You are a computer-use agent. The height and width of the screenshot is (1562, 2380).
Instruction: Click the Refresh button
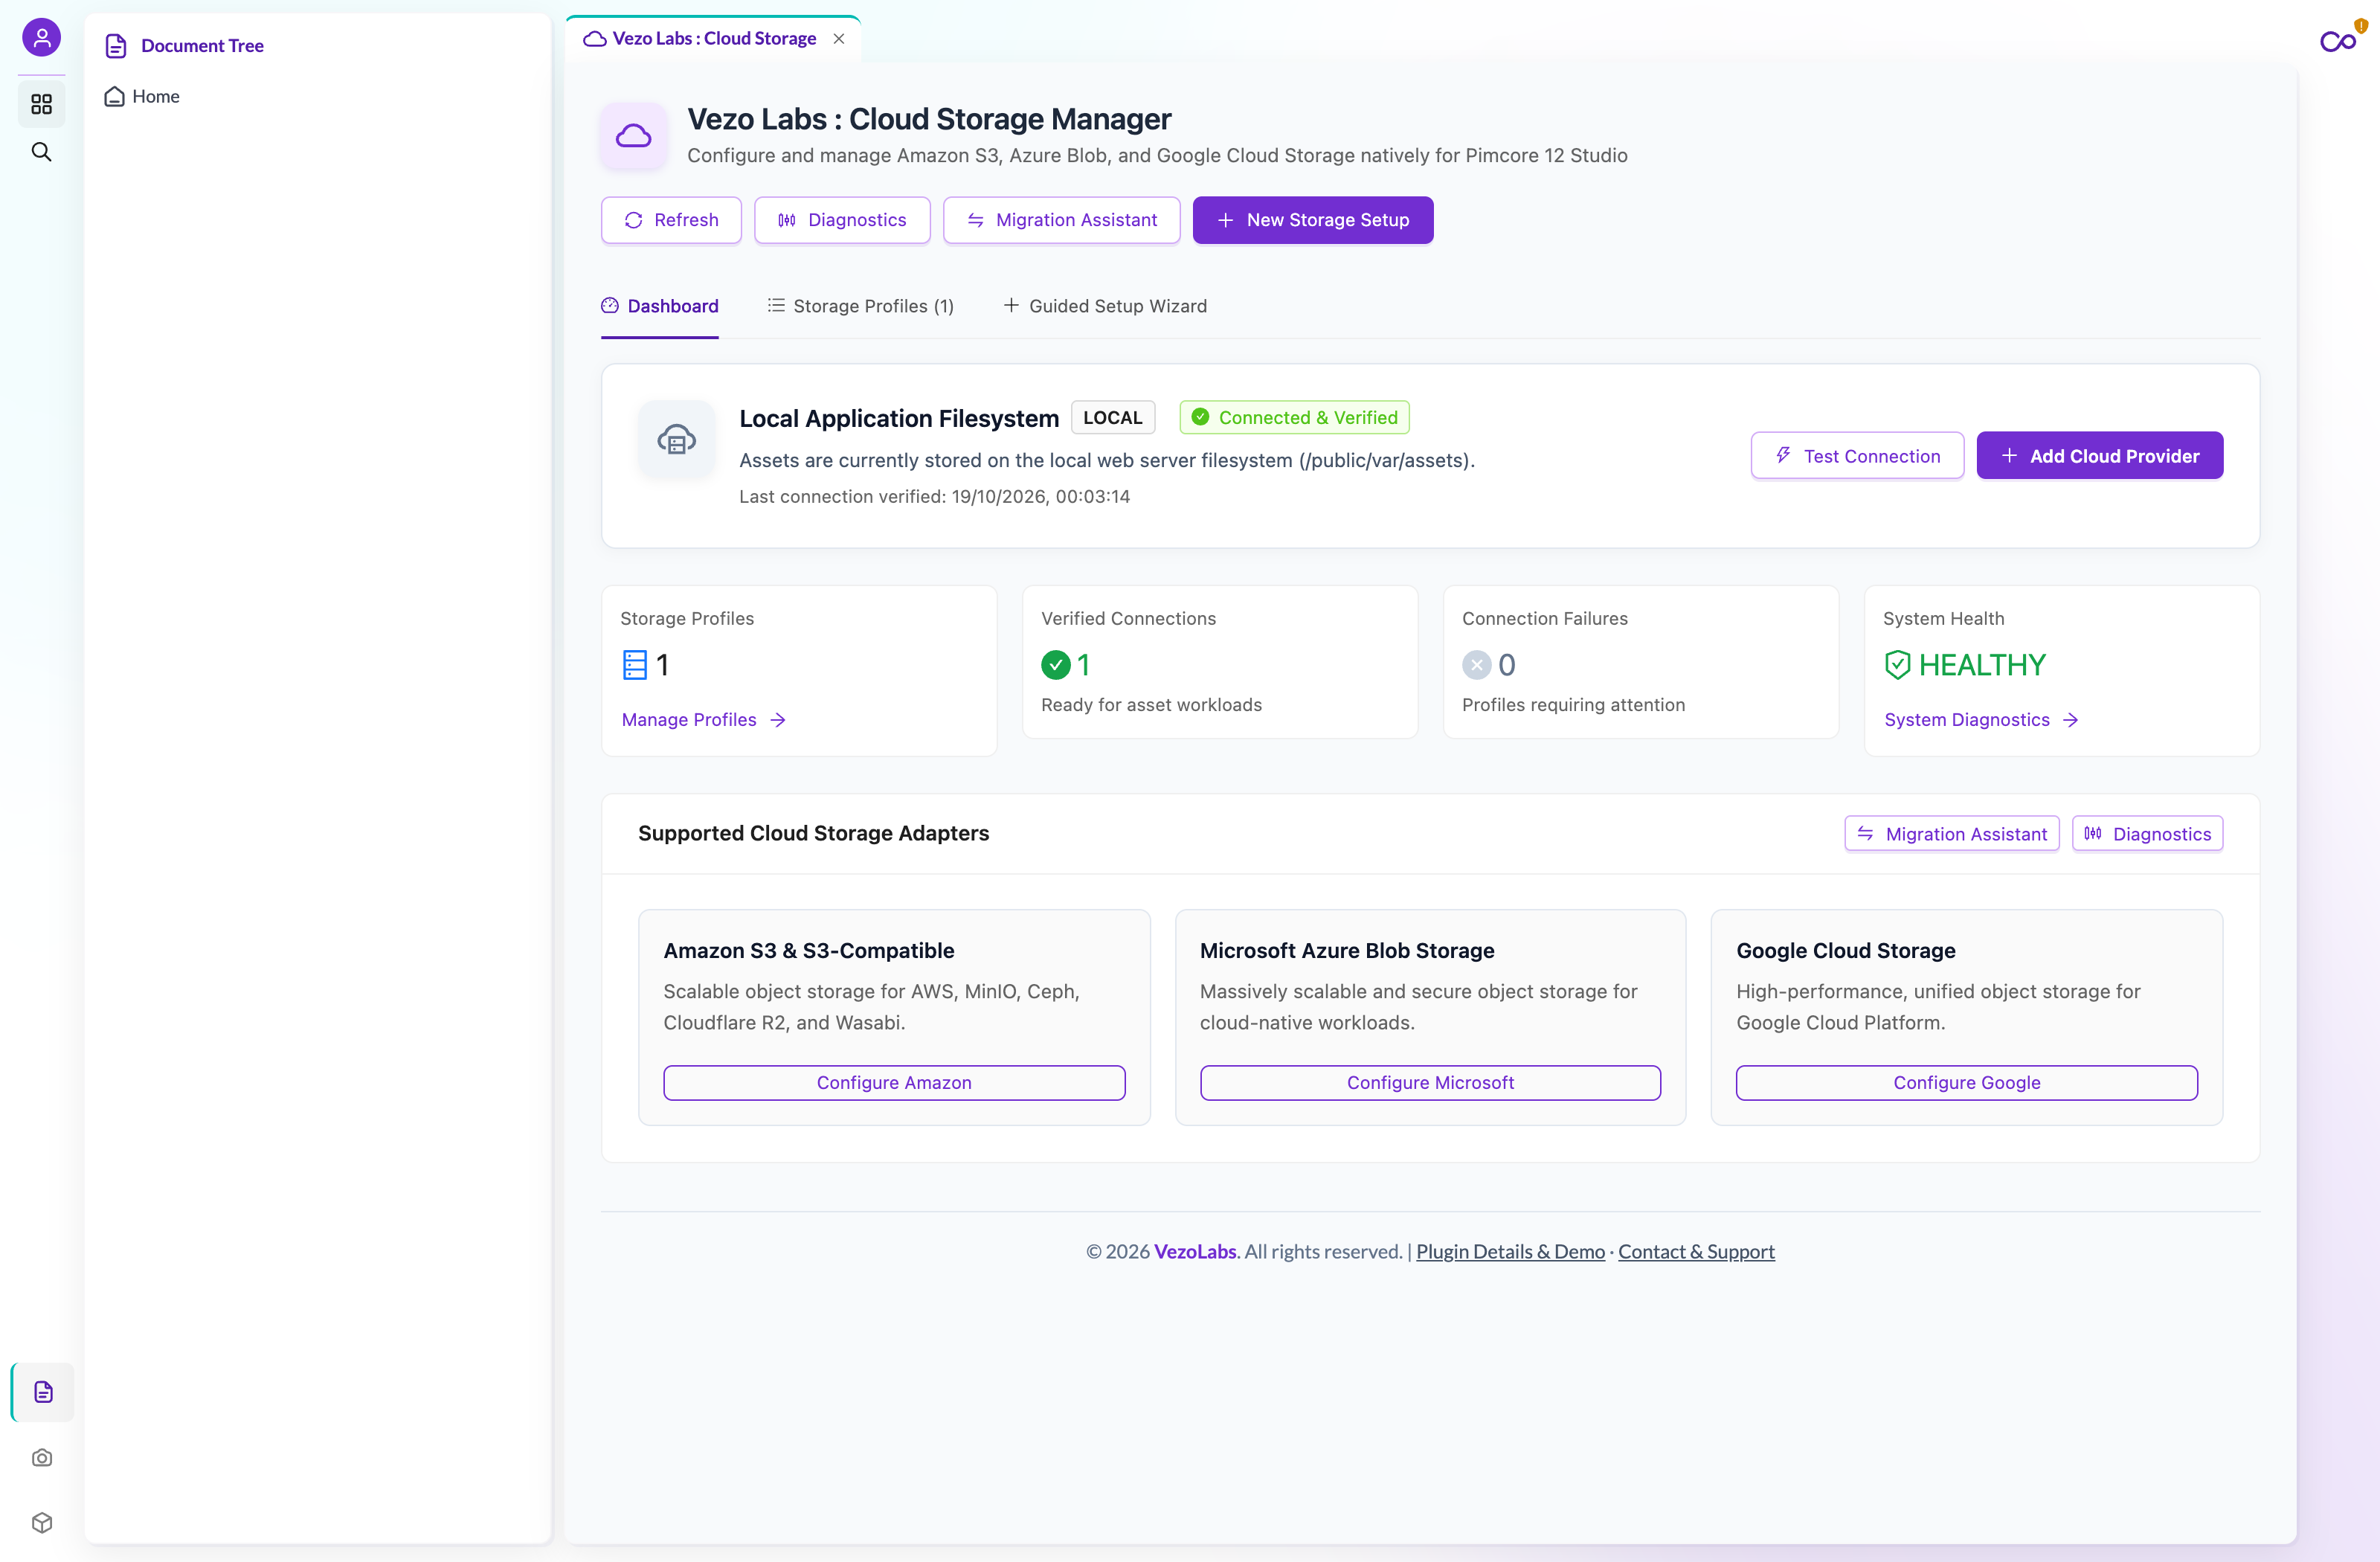coord(671,220)
